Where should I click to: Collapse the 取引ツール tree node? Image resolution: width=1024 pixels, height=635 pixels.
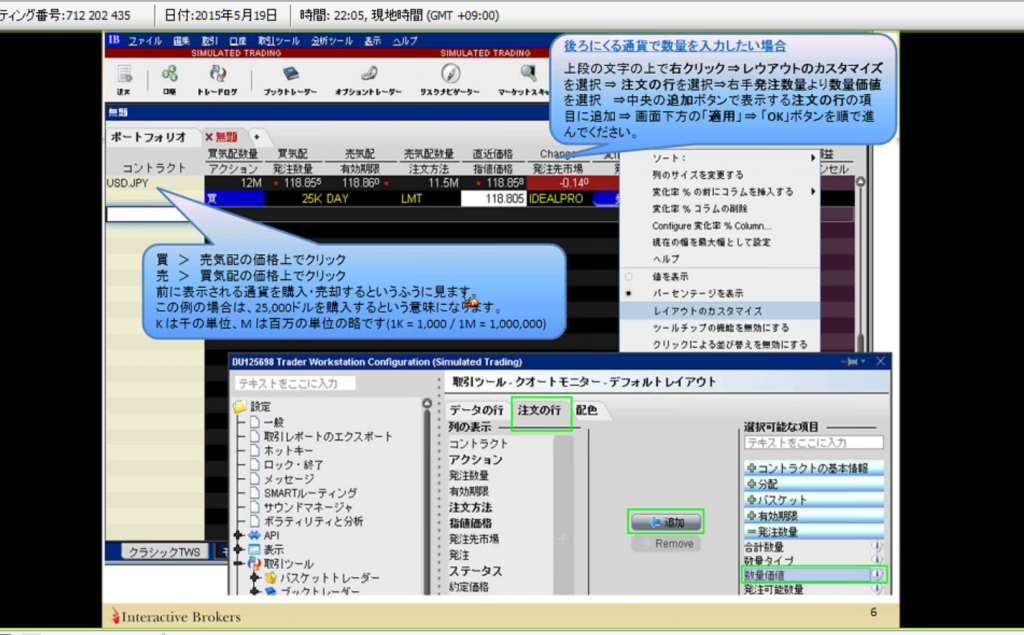[x=239, y=563]
